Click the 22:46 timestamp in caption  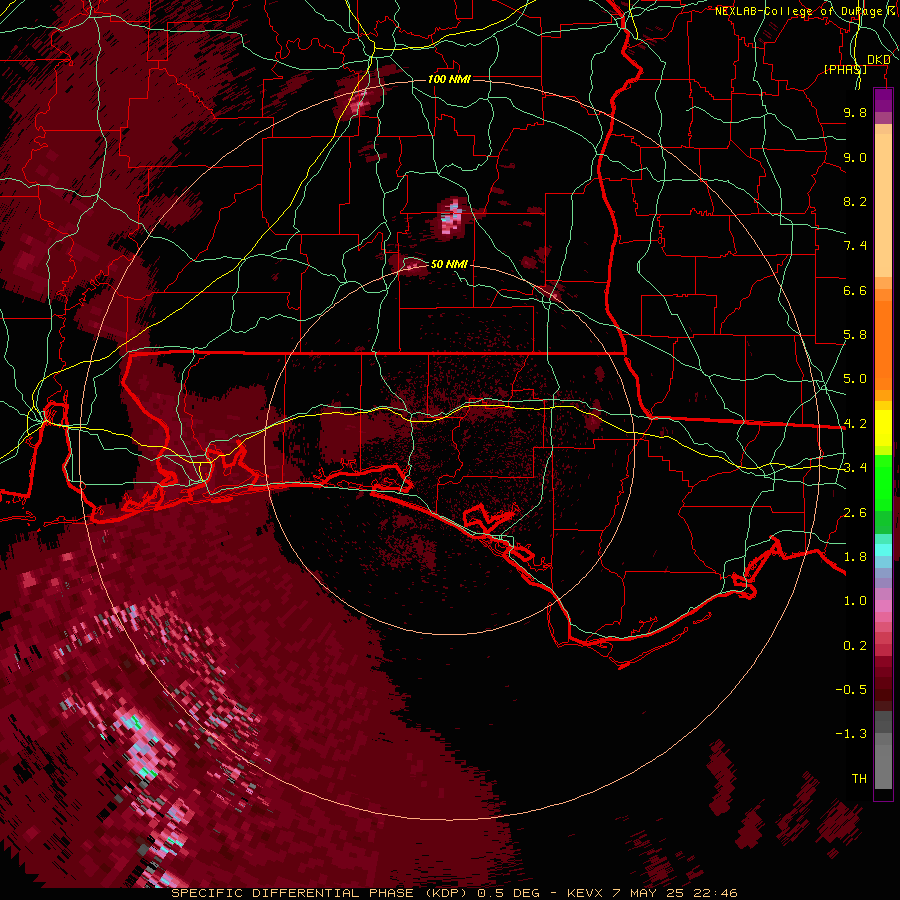click(x=715, y=893)
